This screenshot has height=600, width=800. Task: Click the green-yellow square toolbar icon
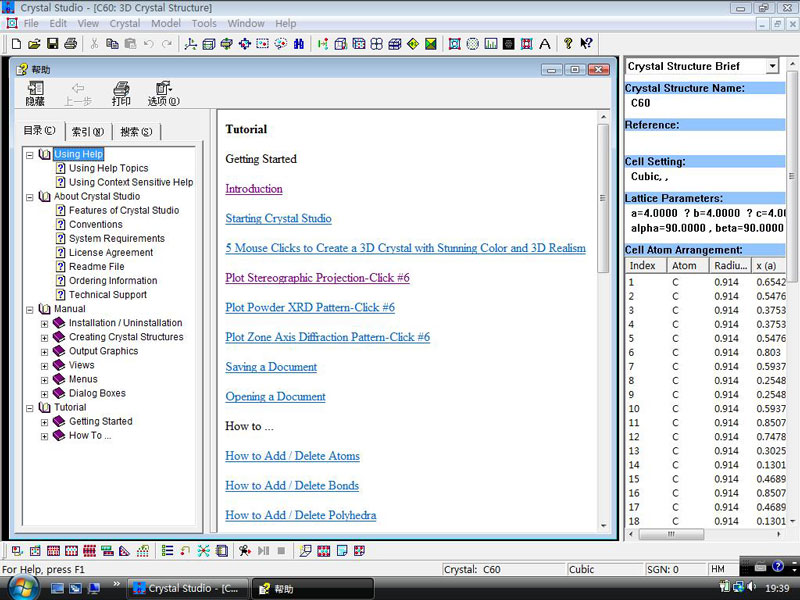coord(431,44)
